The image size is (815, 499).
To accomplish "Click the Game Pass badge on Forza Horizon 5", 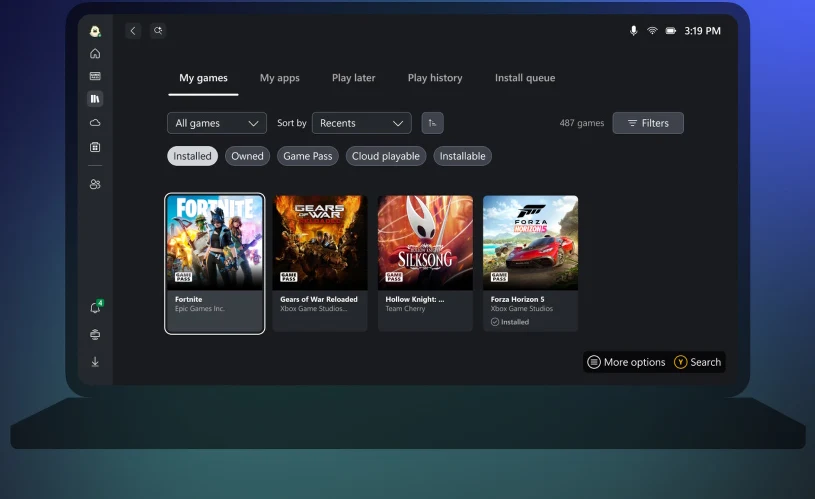I will point(499,277).
